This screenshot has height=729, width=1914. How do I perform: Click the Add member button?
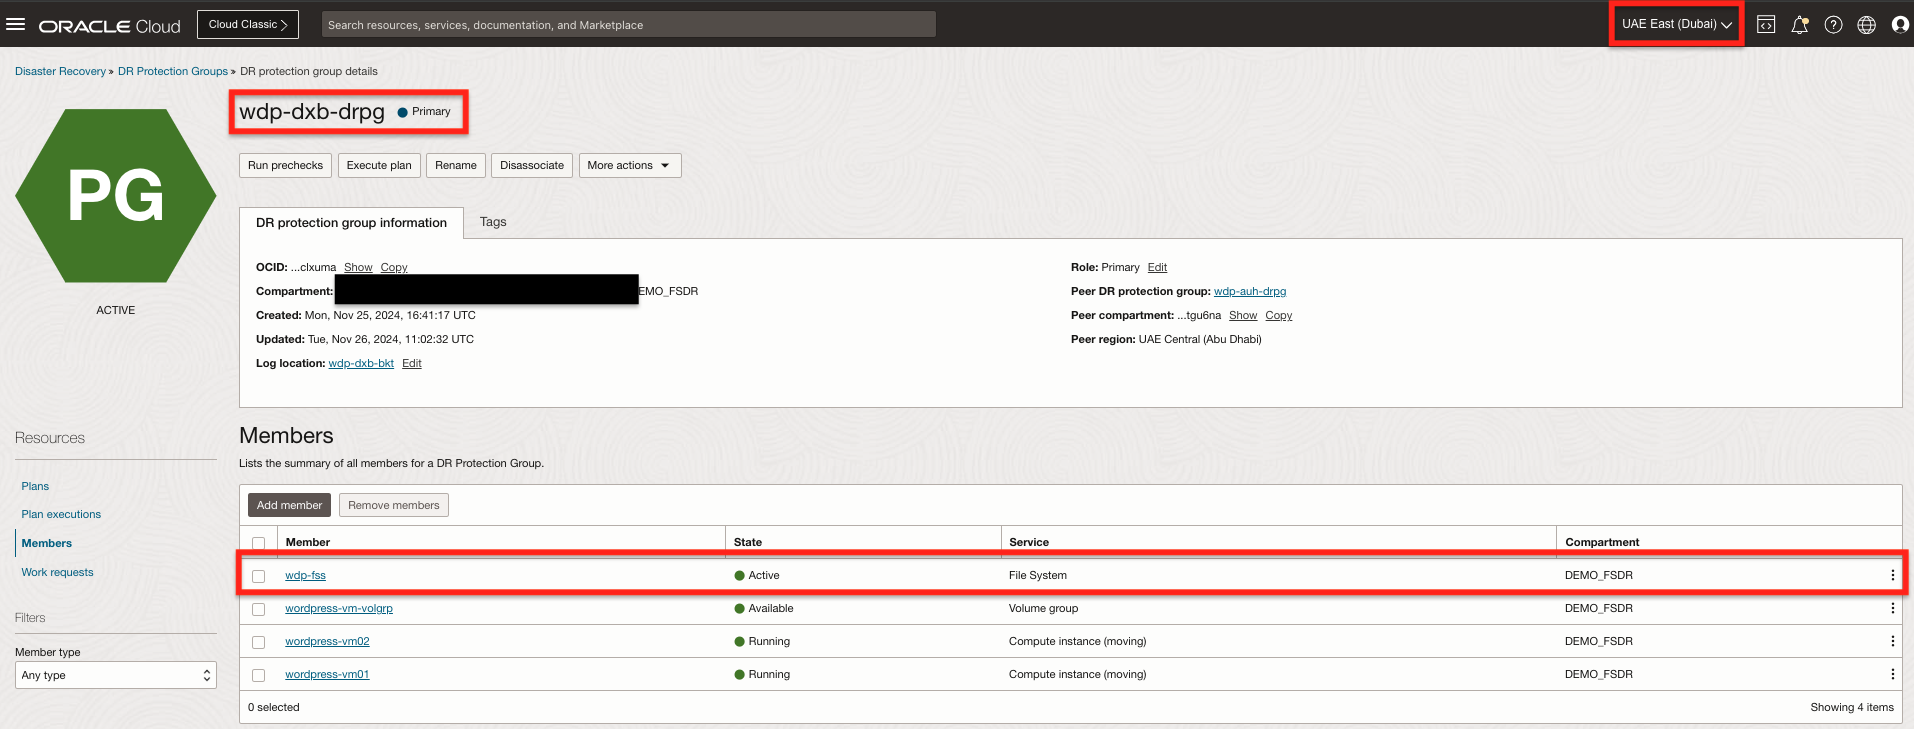(x=289, y=505)
